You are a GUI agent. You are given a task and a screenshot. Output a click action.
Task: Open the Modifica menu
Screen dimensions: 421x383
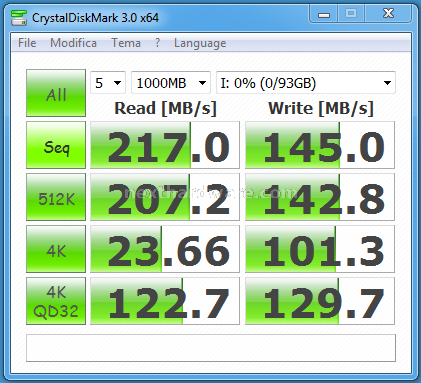tap(73, 43)
